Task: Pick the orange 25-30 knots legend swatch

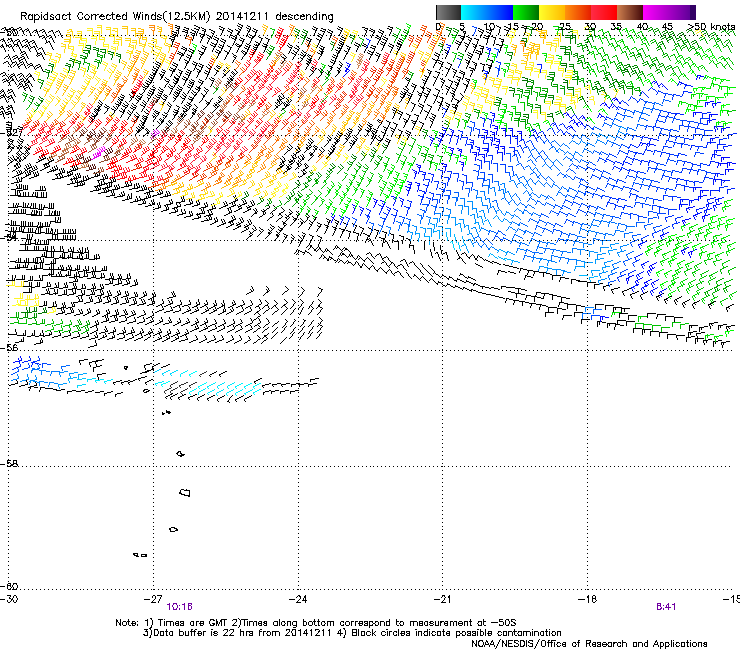Action: pos(578,12)
